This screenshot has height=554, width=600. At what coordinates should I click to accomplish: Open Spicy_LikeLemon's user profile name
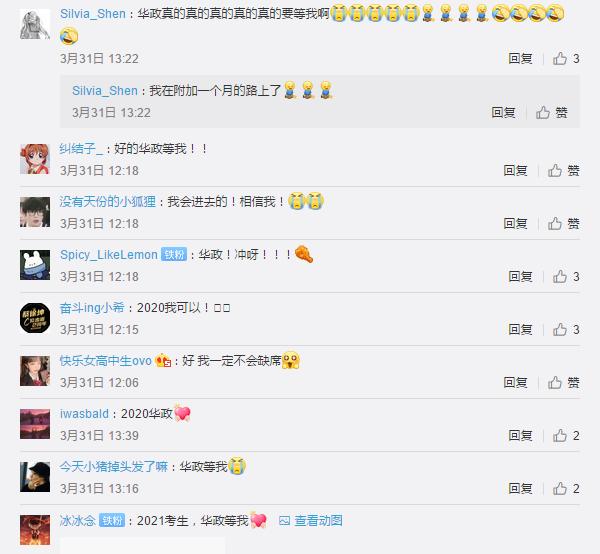click(x=109, y=255)
